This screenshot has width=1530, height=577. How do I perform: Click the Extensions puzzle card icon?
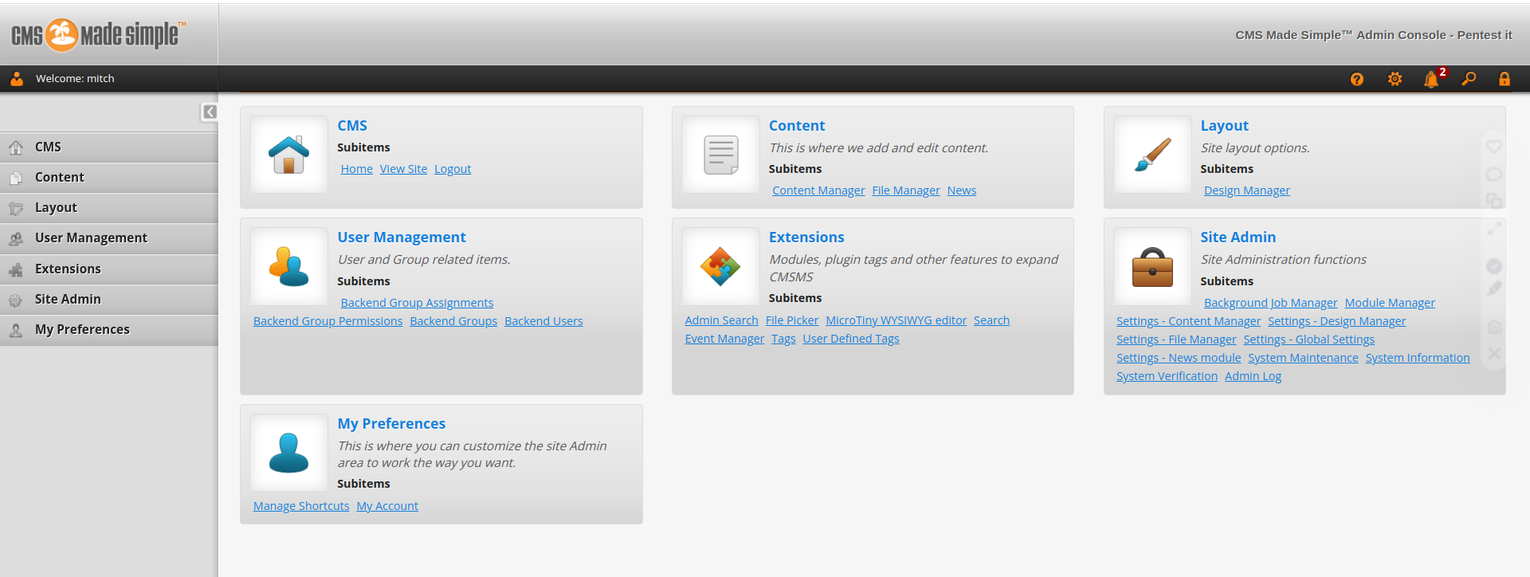720,267
